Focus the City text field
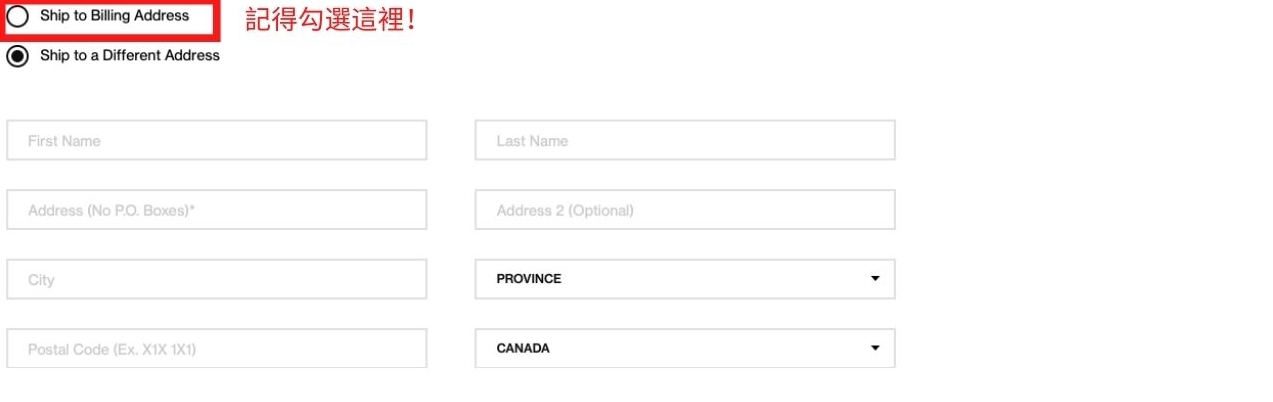Viewport: 1273px width, 402px height. [x=216, y=280]
